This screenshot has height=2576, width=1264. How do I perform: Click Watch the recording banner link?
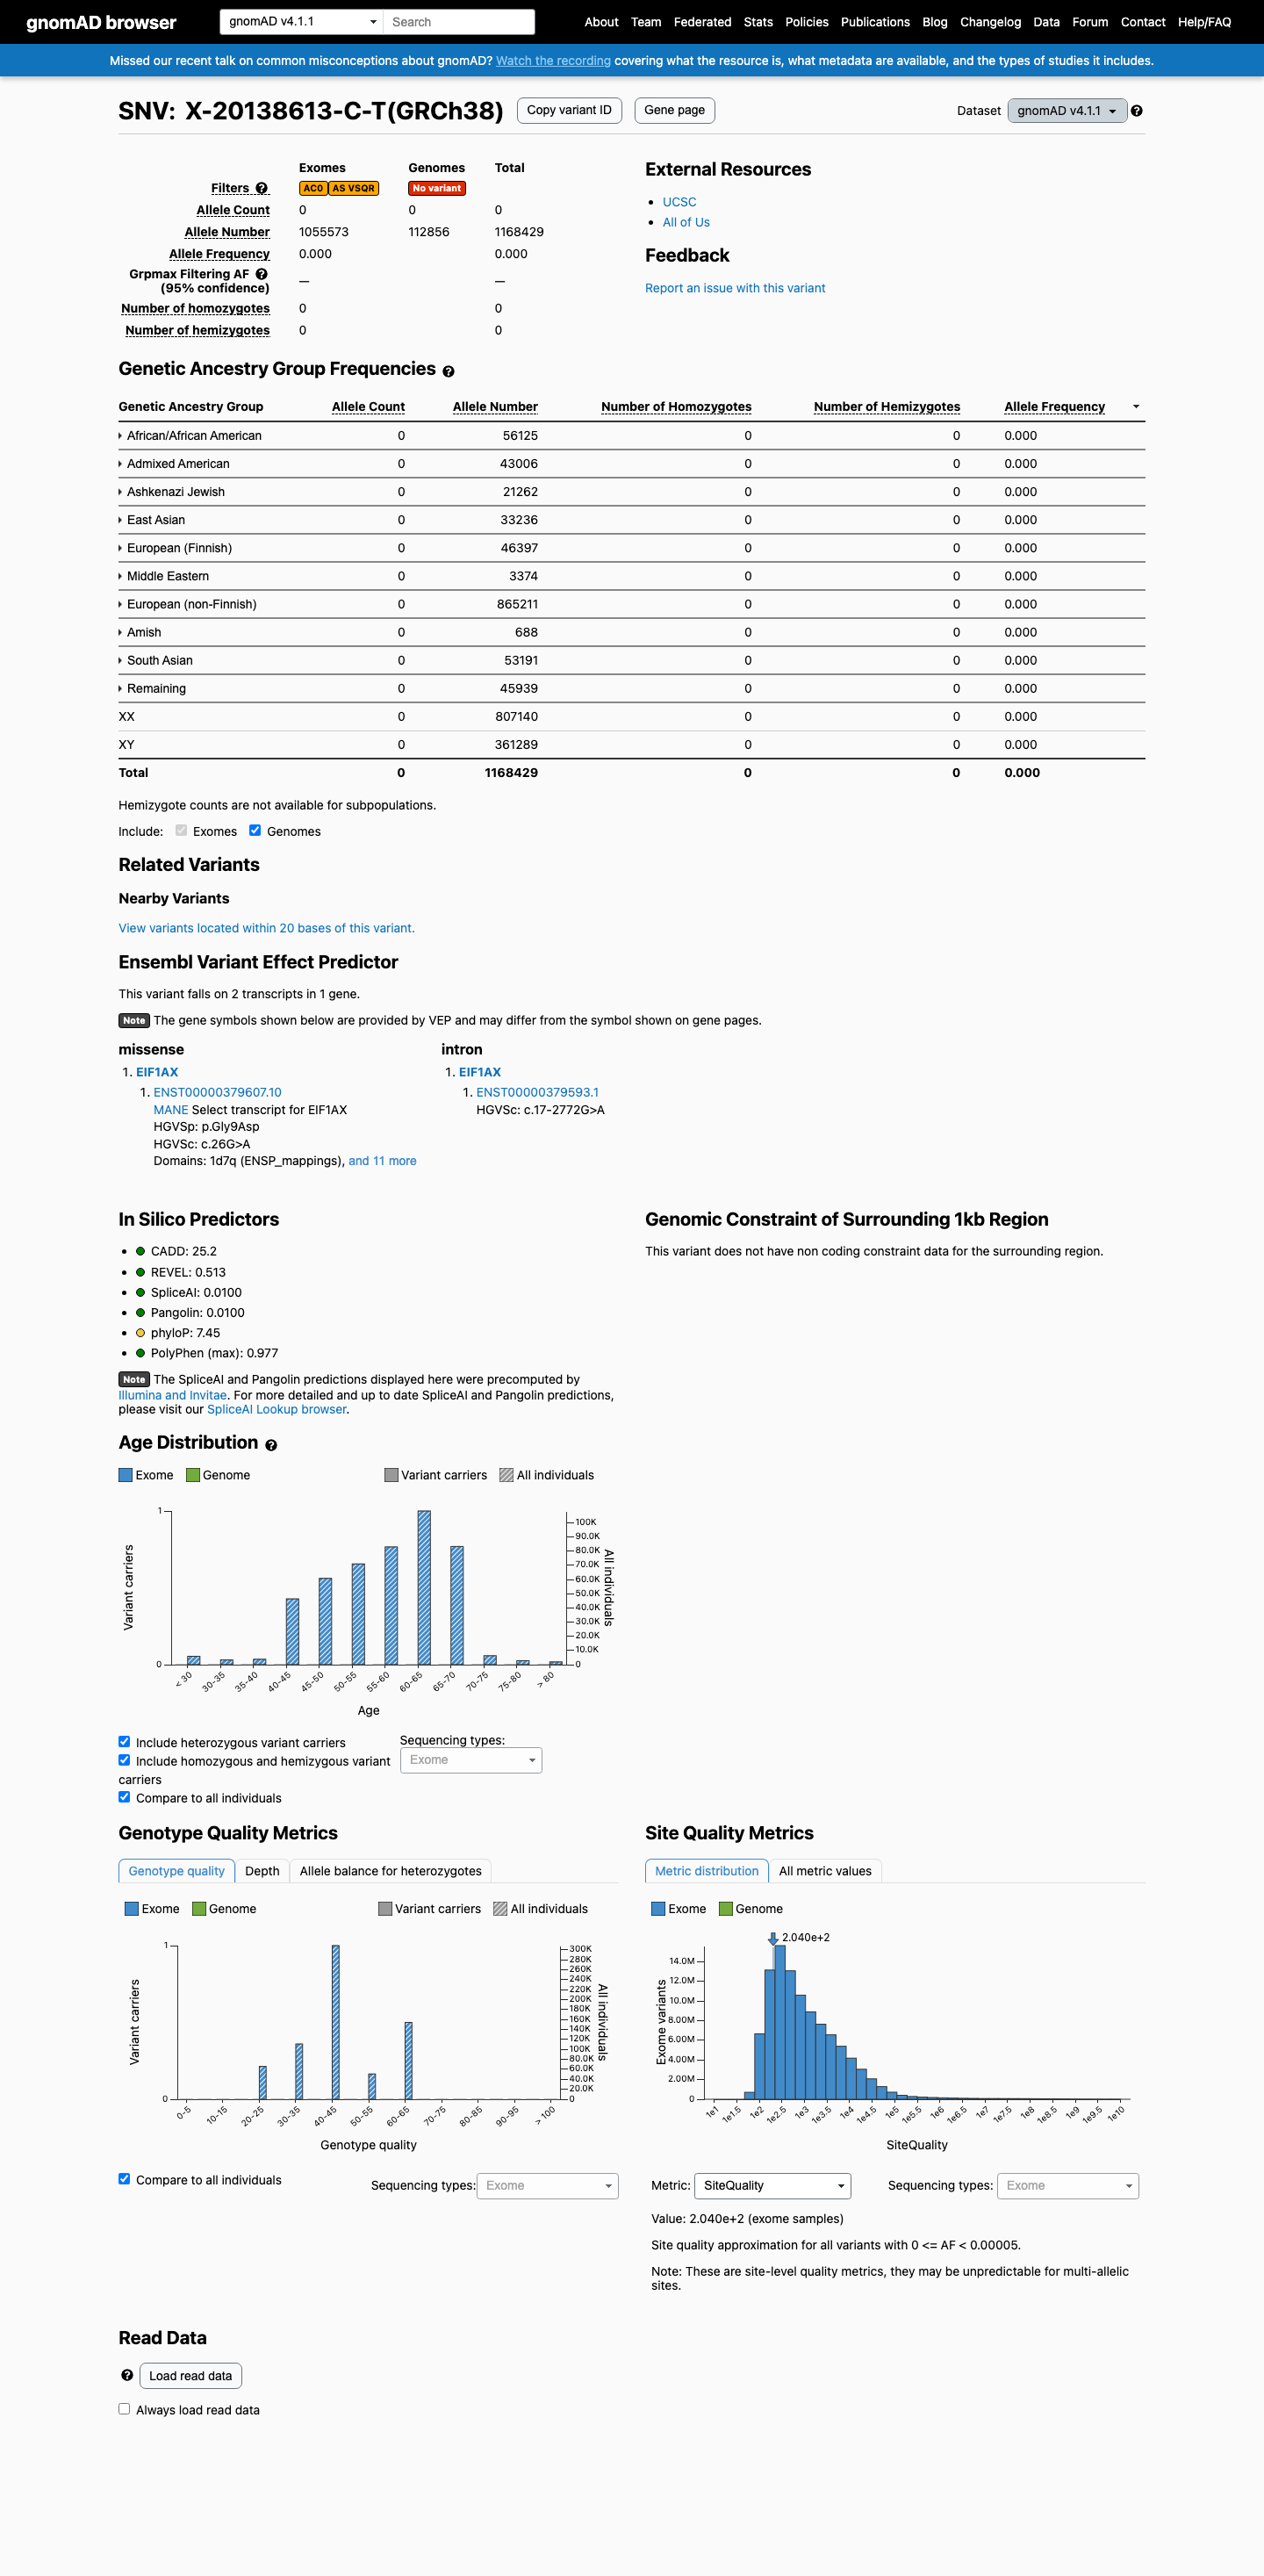pyautogui.click(x=553, y=61)
